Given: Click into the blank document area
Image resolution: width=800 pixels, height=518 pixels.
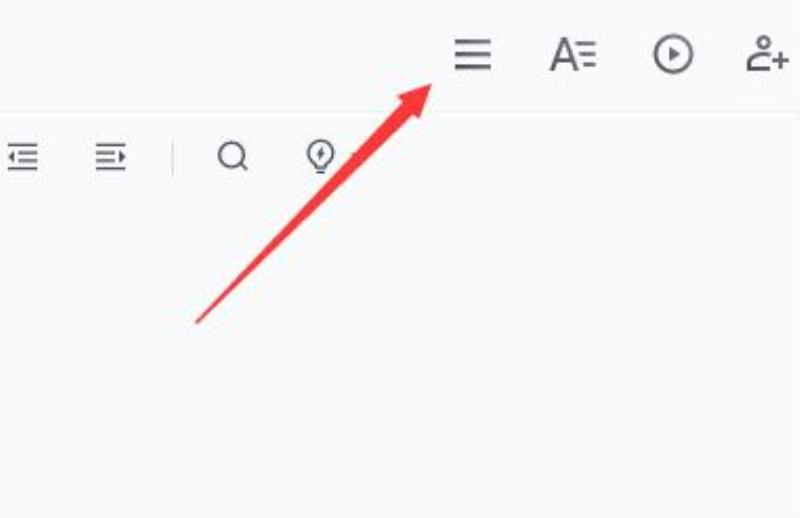Looking at the screenshot, I should (x=510, y=332).
